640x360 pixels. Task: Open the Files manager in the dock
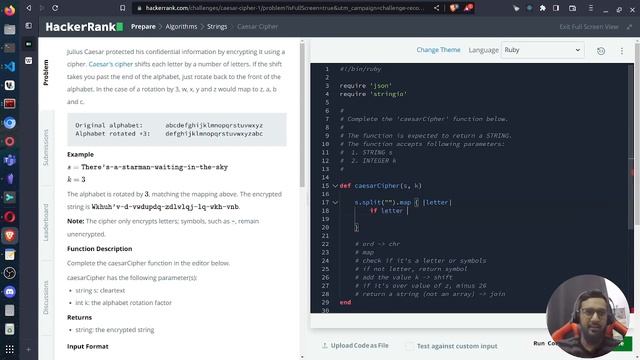point(9,29)
